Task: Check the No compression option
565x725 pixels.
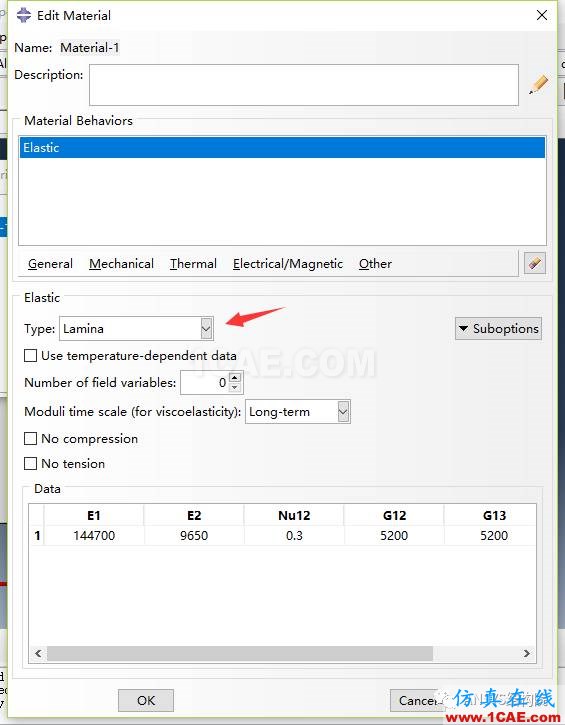Action: [31, 438]
